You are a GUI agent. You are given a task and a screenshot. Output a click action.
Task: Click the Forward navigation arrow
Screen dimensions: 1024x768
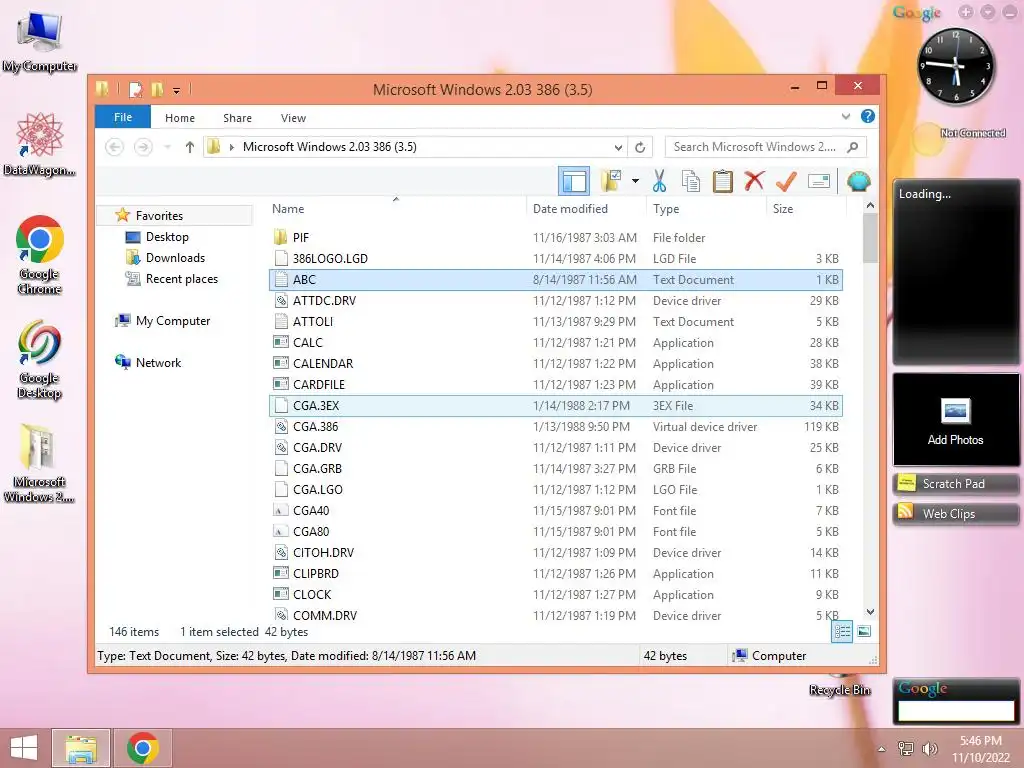pos(143,147)
